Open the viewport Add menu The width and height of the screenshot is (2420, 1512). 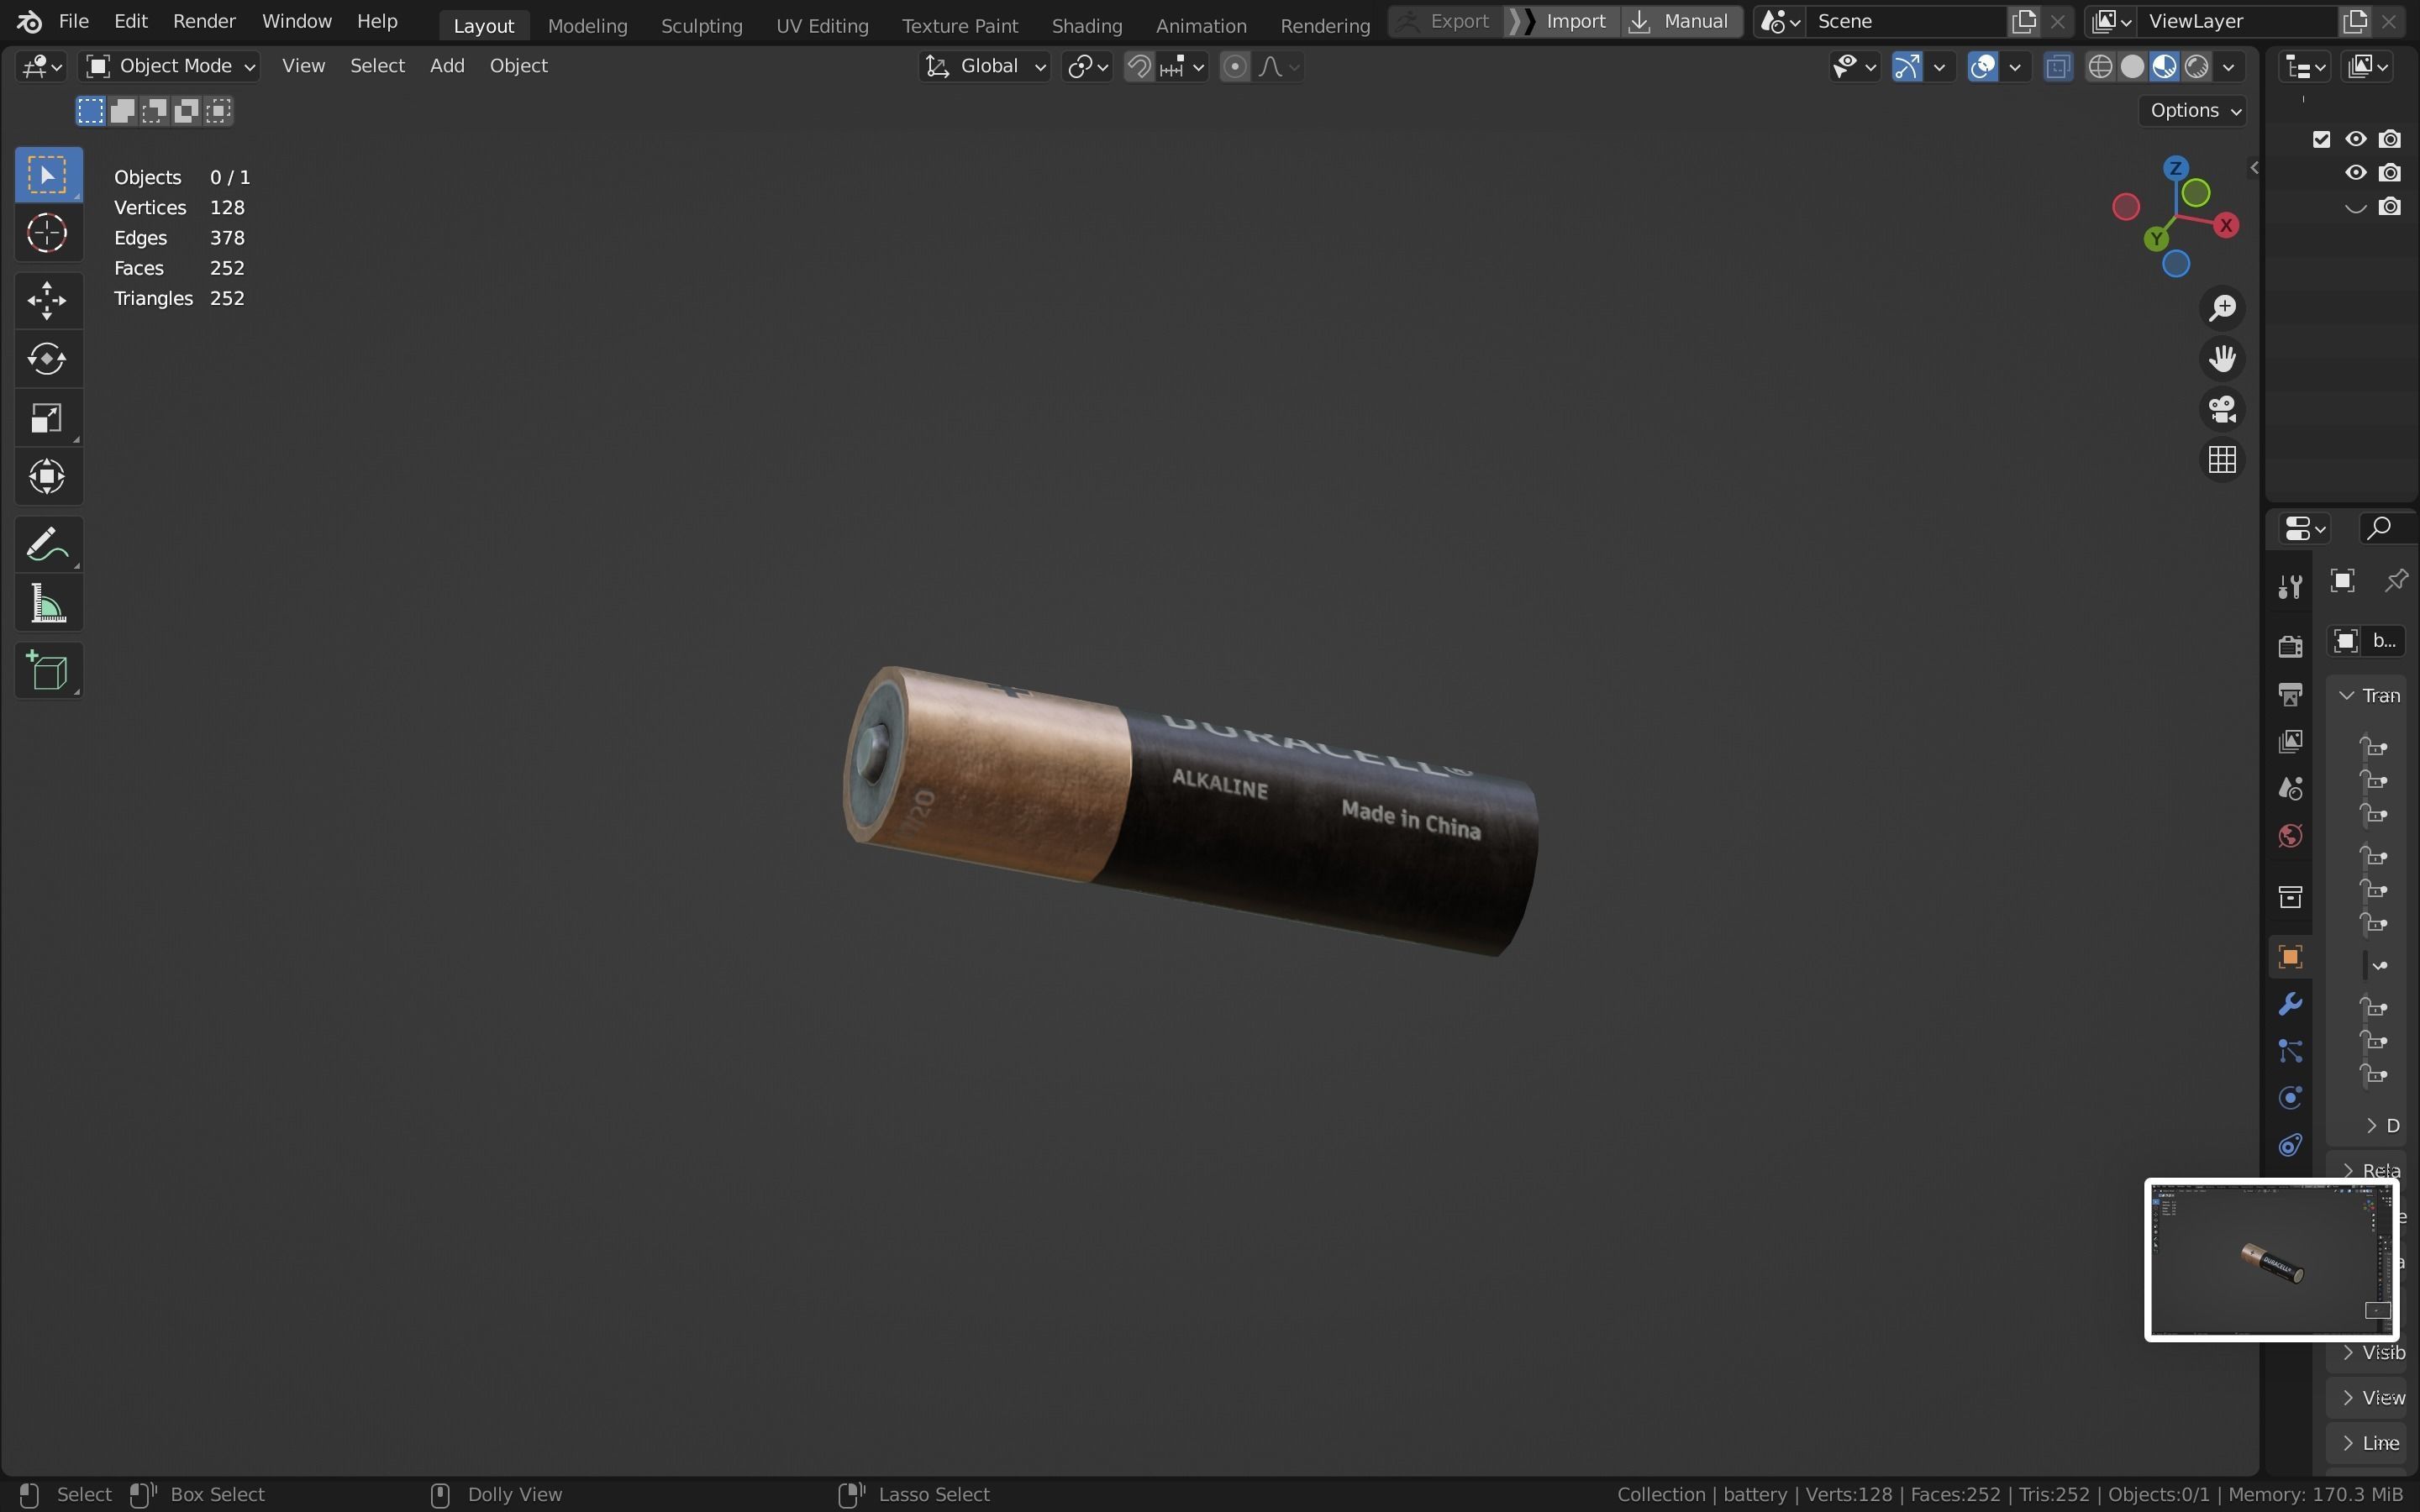tap(447, 66)
